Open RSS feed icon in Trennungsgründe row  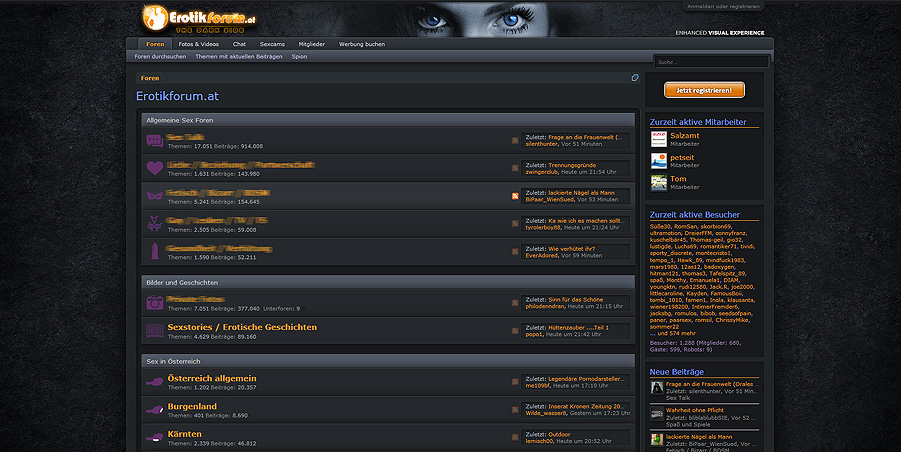[x=515, y=168]
